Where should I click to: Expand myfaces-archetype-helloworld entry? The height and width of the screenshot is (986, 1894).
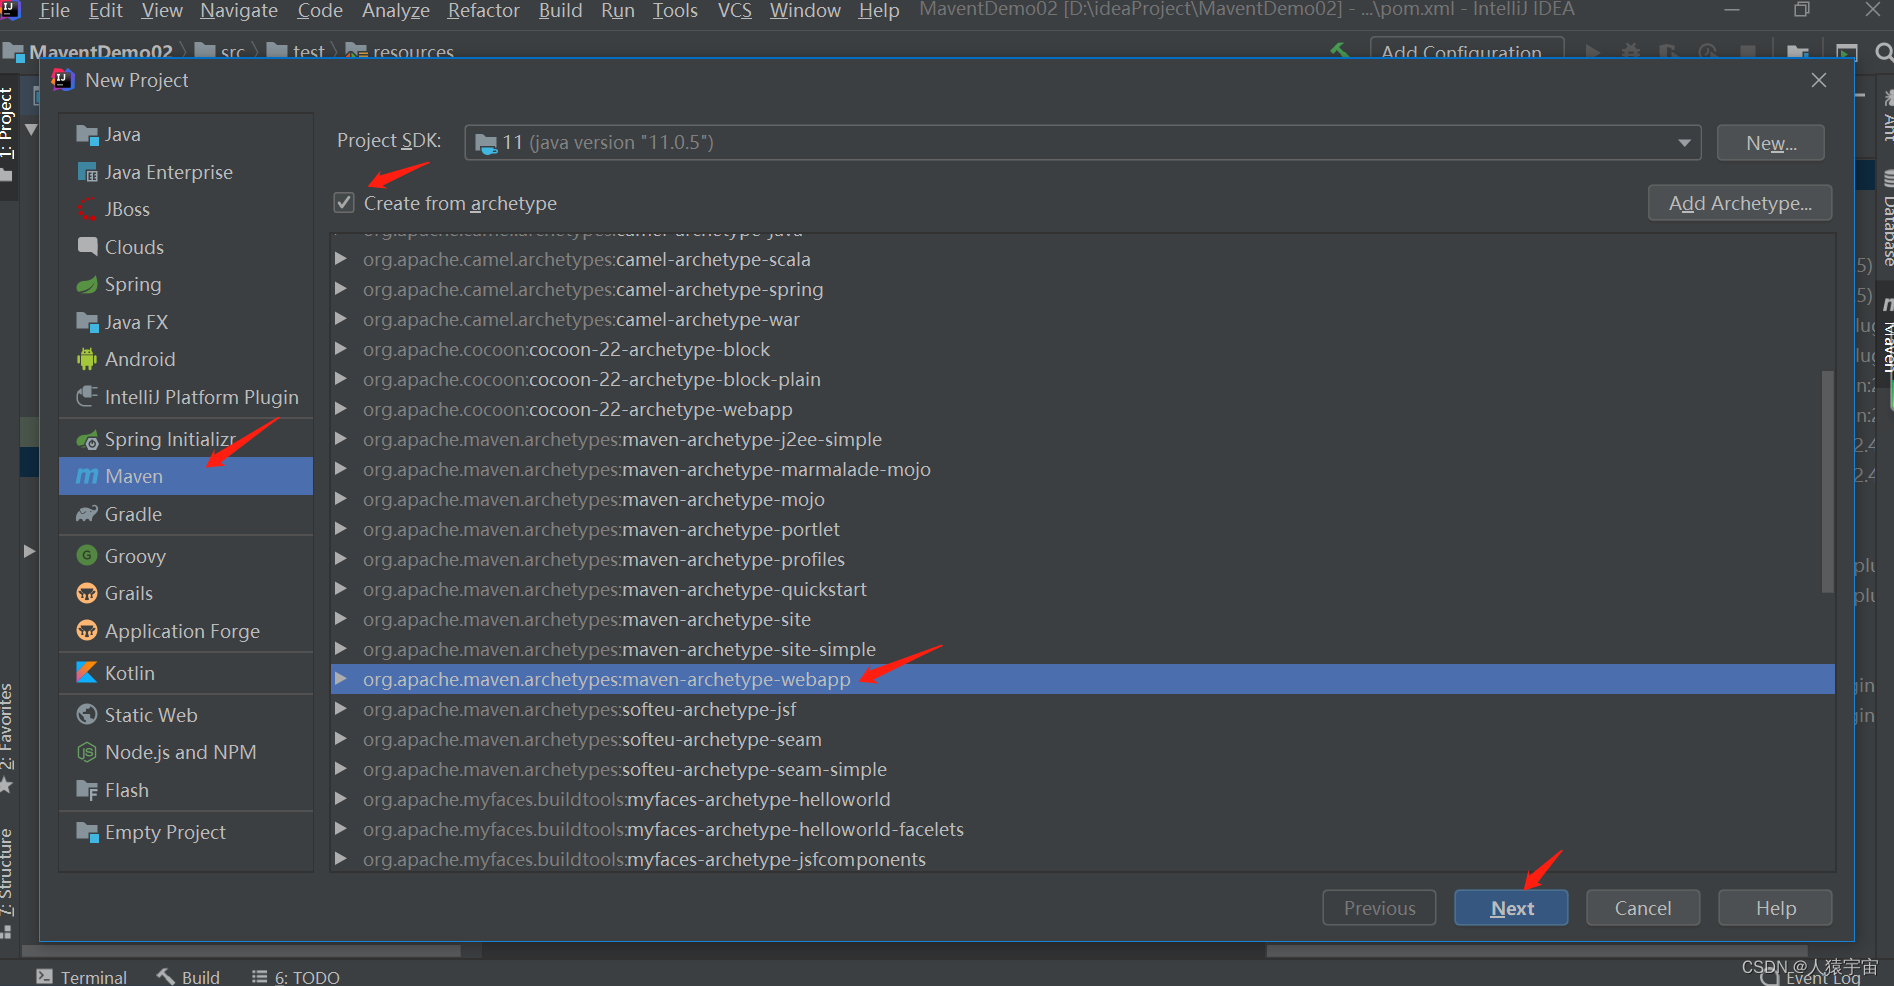tap(341, 799)
